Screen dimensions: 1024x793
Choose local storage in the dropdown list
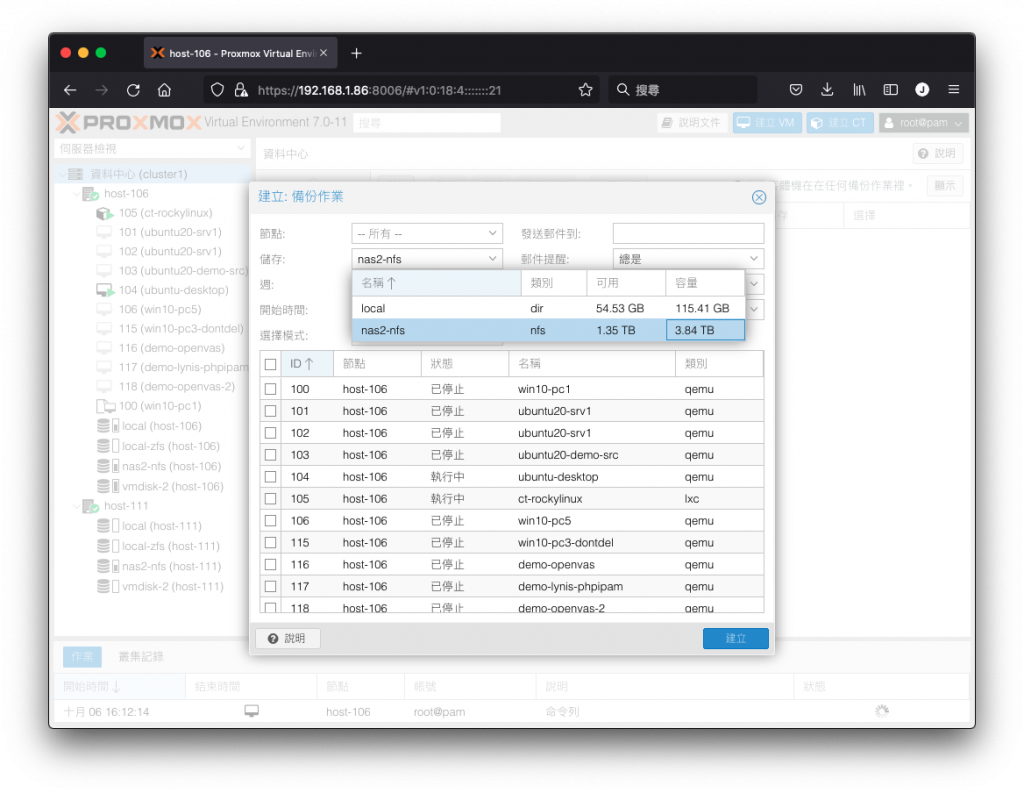[x=548, y=308]
